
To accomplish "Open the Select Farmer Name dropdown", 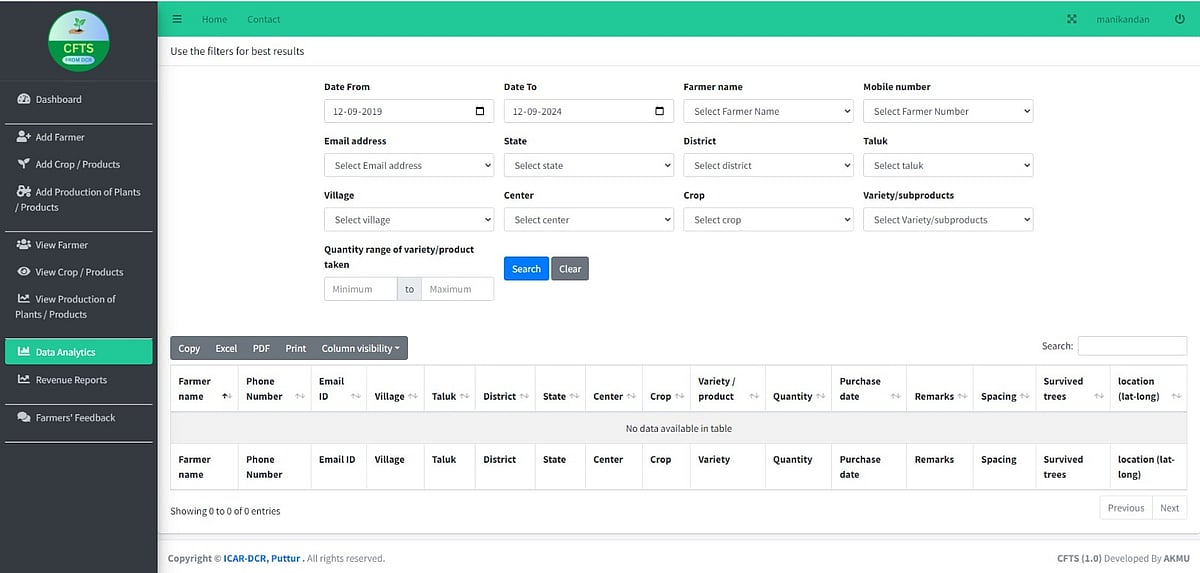I will pyautogui.click(x=767, y=111).
